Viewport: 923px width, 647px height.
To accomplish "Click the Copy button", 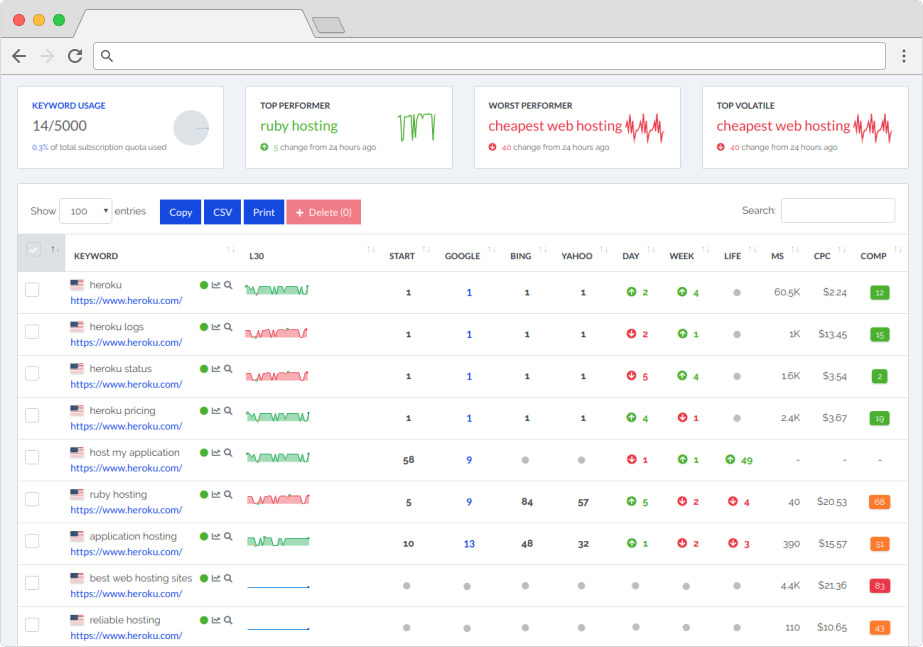I will [x=181, y=212].
